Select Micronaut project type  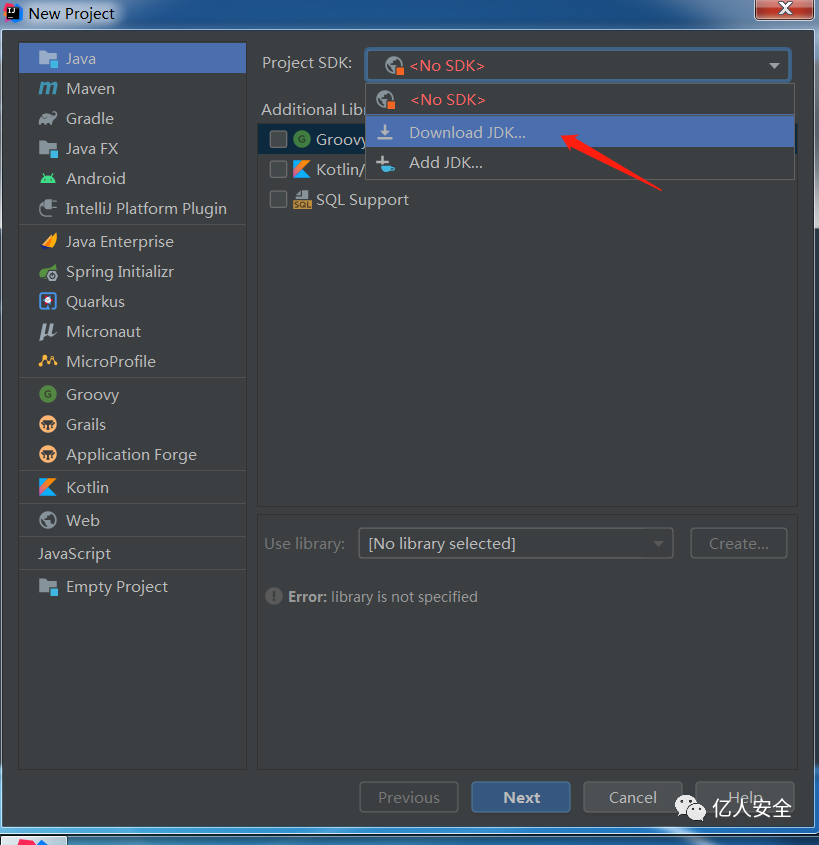click(x=133, y=331)
